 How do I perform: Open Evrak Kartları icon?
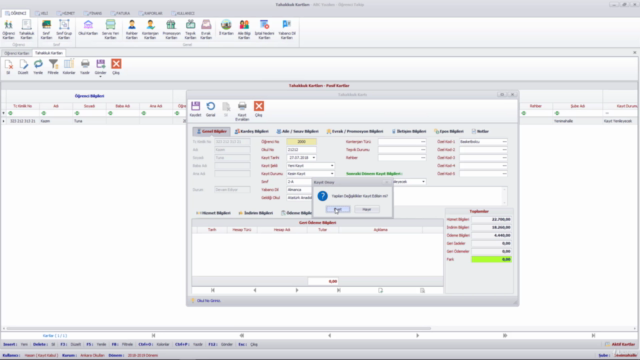(x=206, y=30)
